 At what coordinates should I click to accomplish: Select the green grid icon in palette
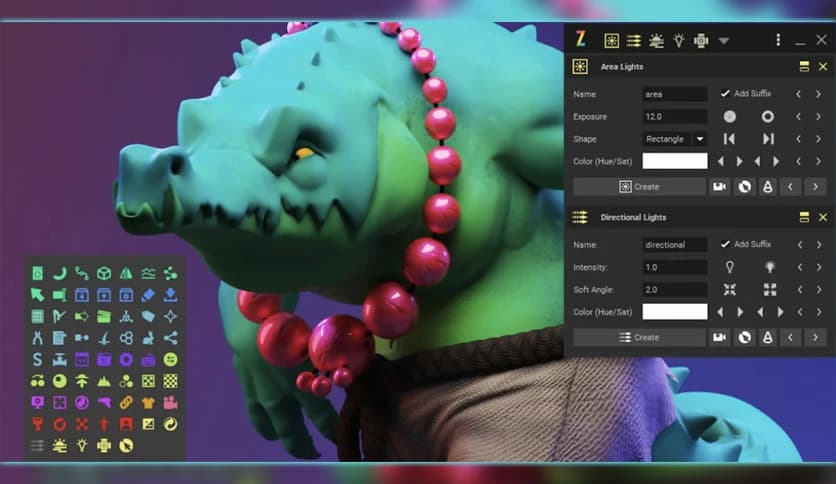37,317
